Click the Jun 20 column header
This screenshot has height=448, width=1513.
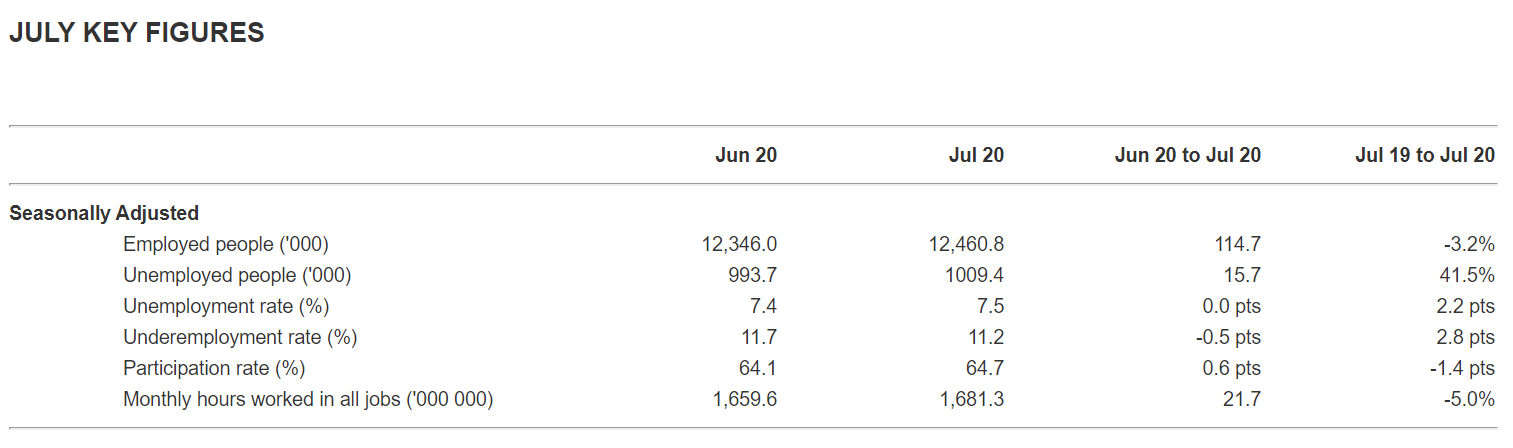(746, 155)
